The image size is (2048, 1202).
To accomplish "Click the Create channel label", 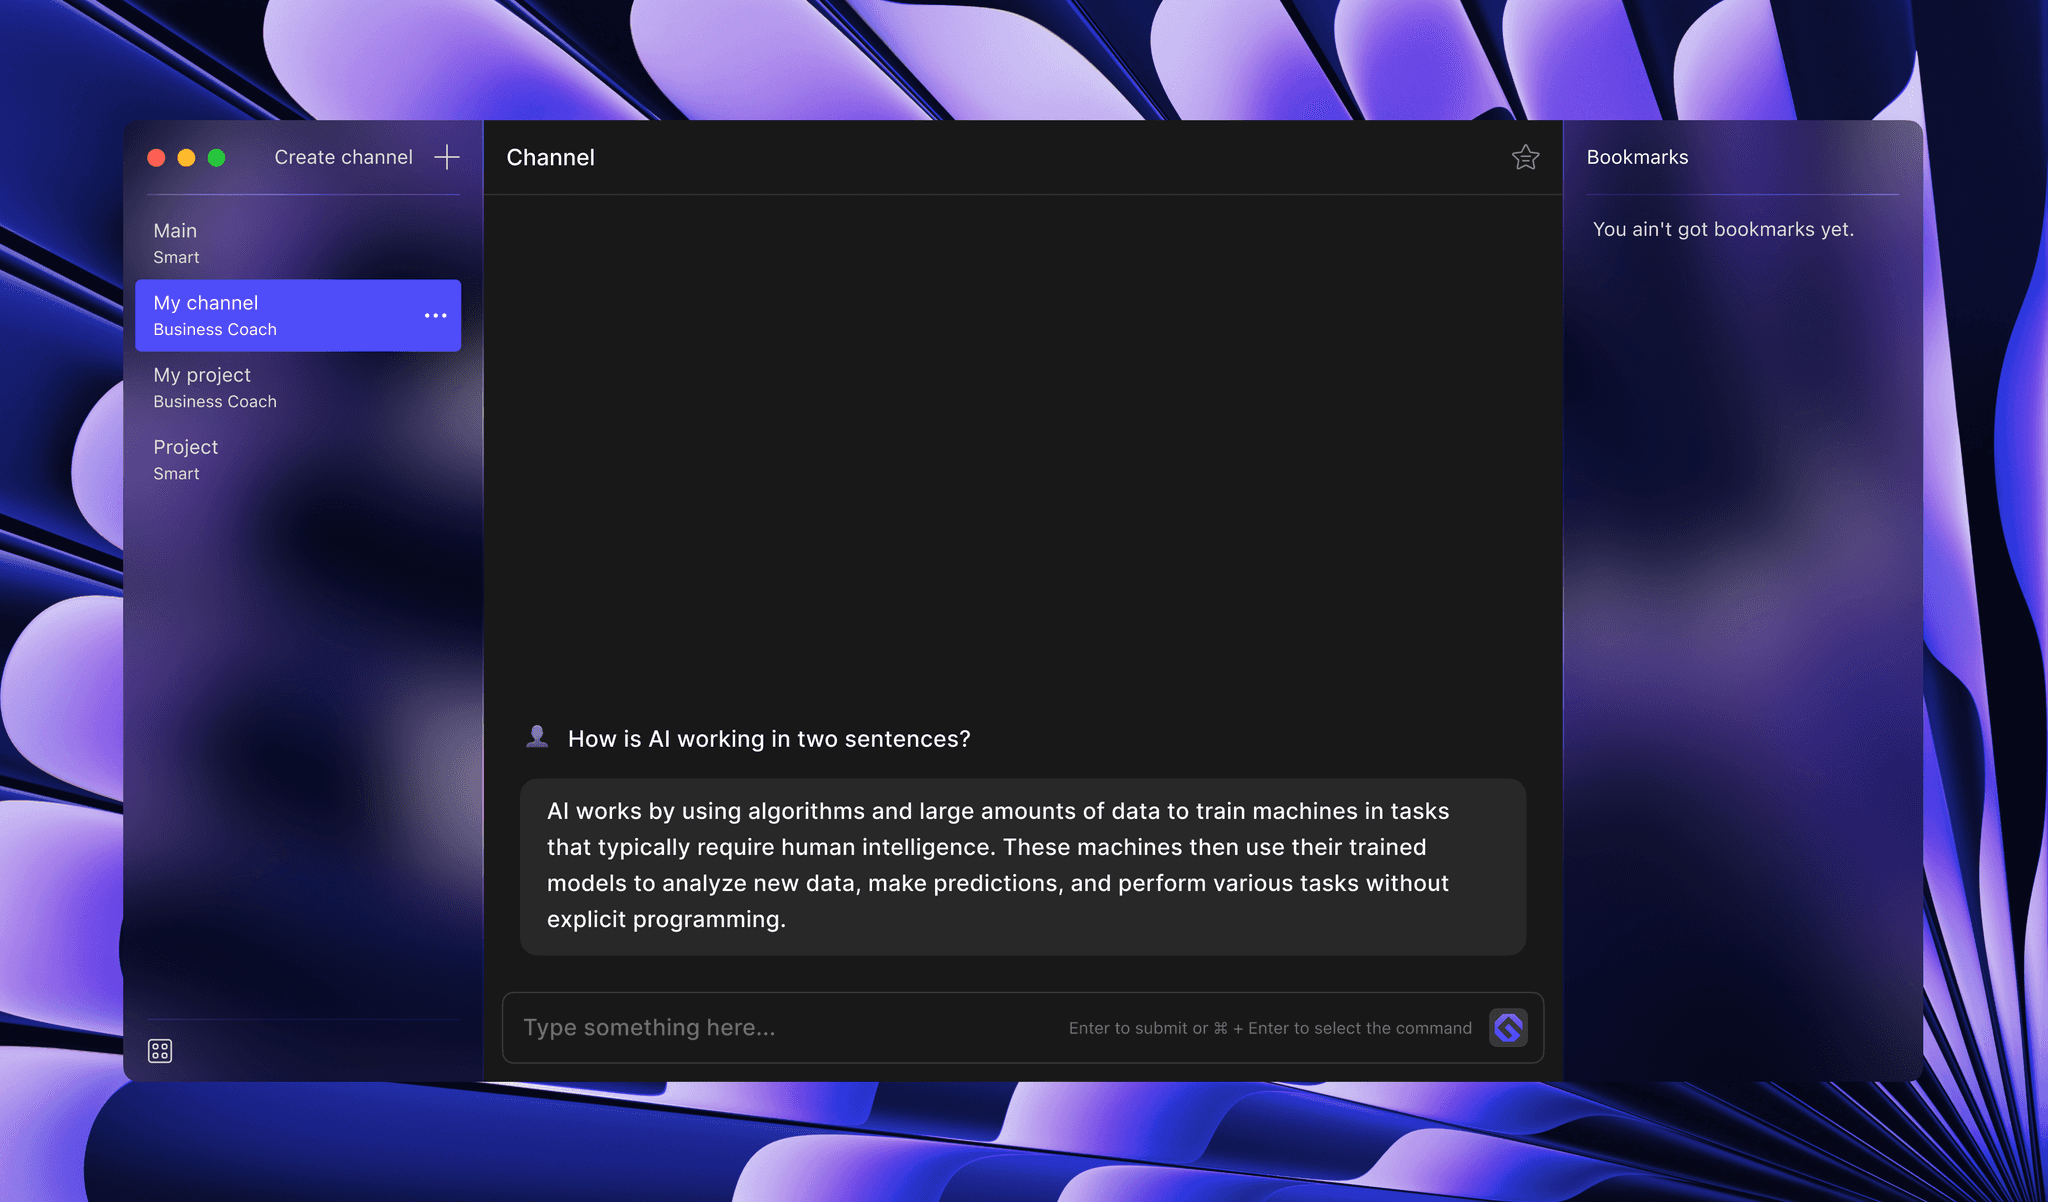I will (x=343, y=157).
